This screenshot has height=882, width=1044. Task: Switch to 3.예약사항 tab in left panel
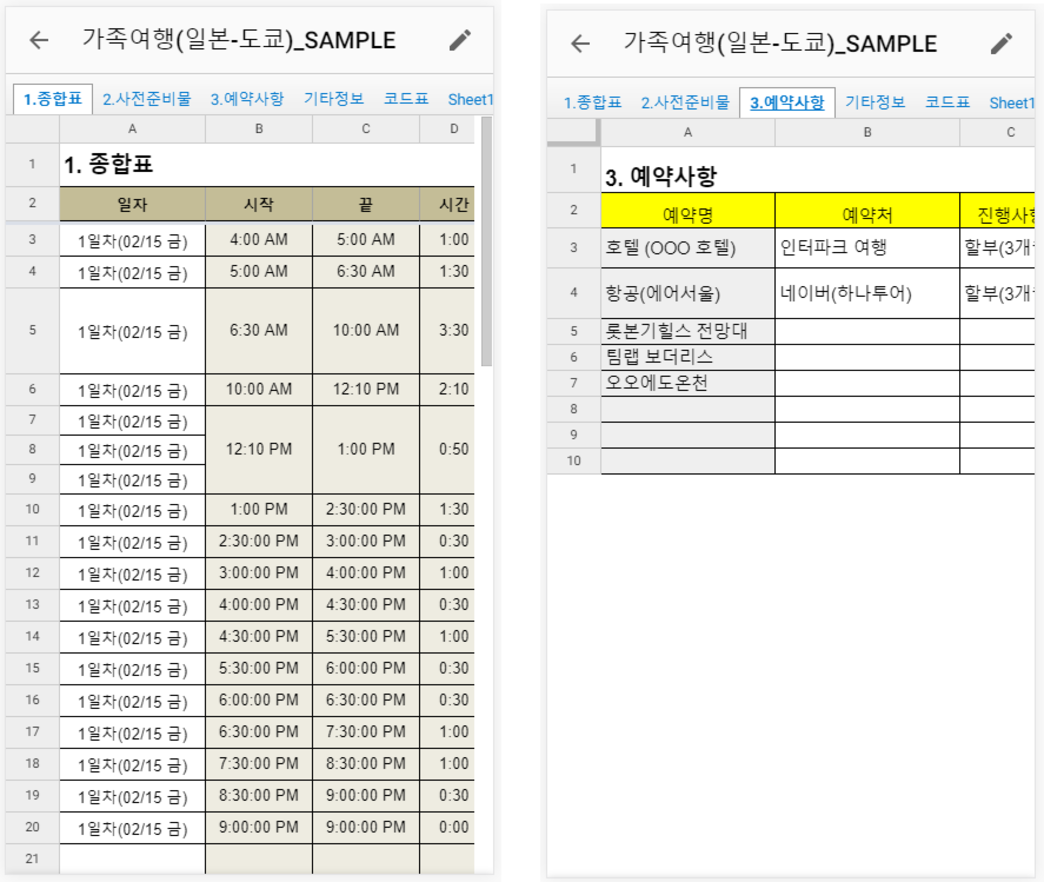point(247,99)
